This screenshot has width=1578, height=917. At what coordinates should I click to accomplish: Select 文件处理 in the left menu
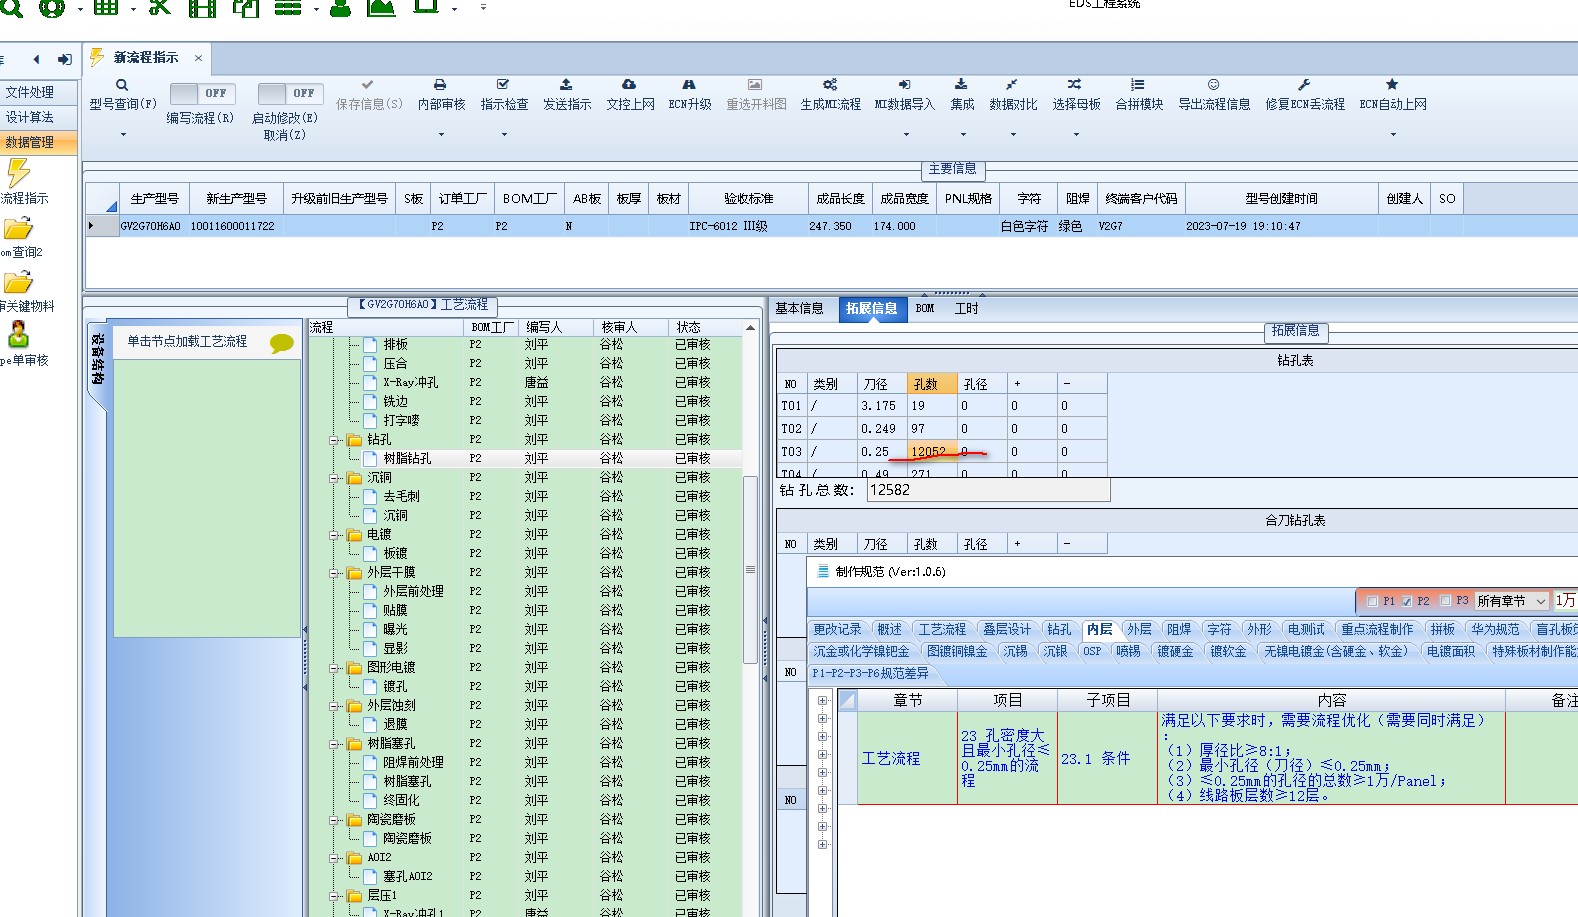tap(39, 92)
